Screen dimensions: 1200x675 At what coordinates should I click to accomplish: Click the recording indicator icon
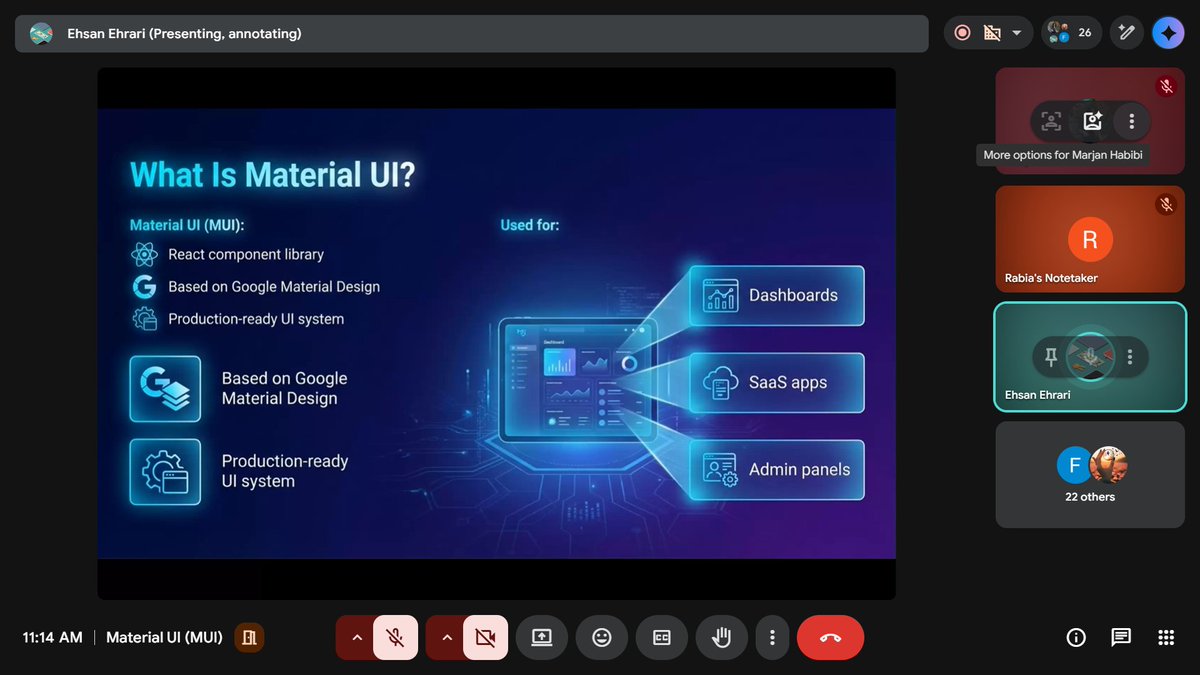tap(963, 33)
